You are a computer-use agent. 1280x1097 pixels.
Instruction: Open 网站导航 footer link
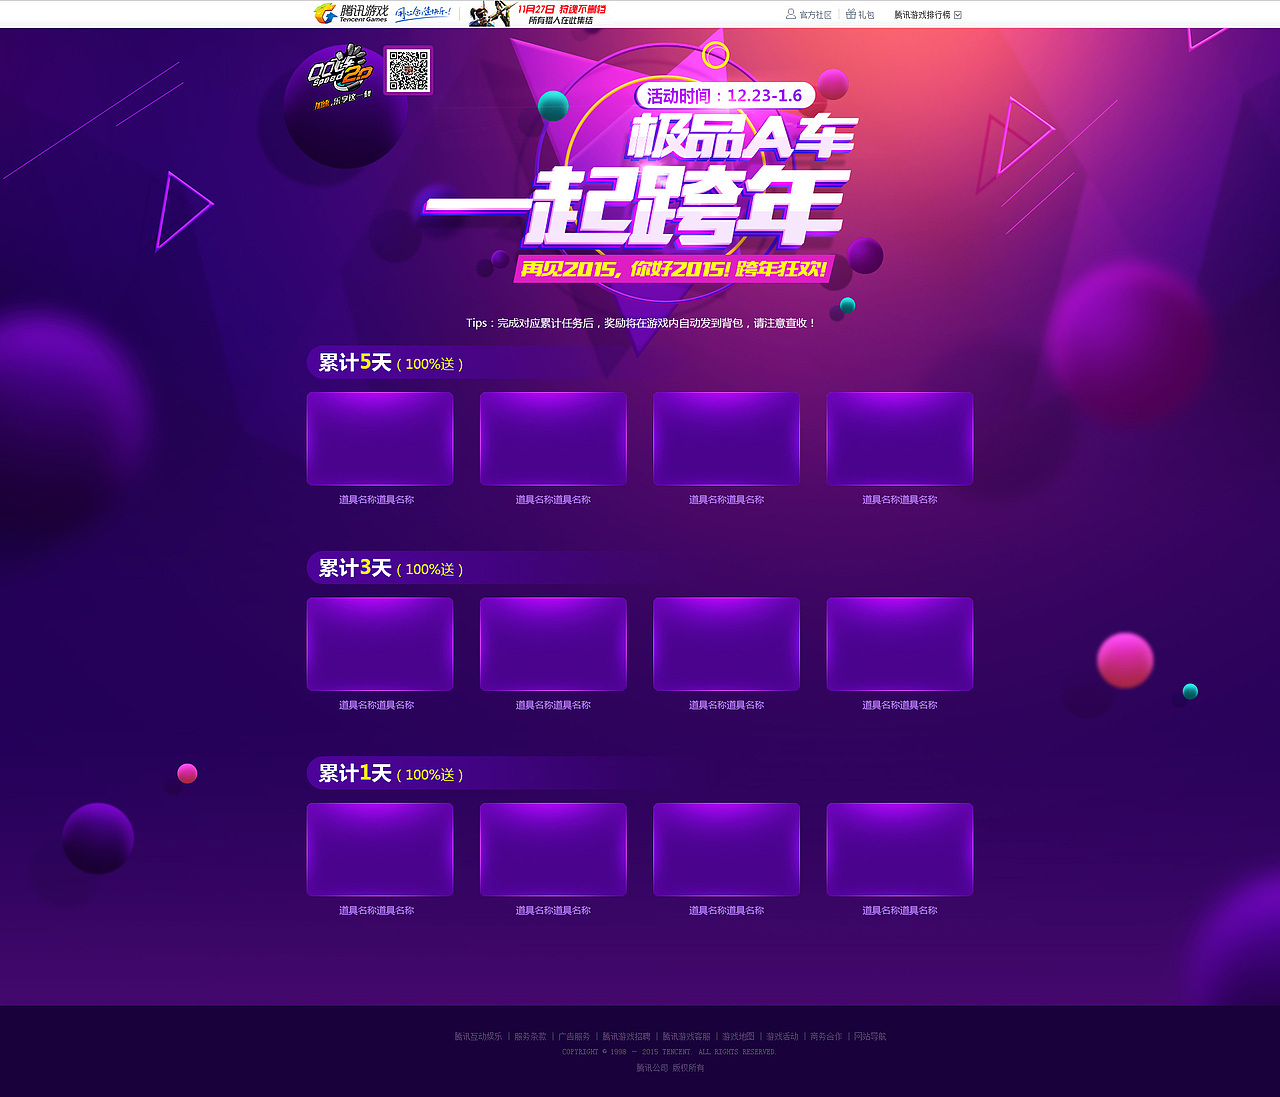pyautogui.click(x=870, y=1037)
